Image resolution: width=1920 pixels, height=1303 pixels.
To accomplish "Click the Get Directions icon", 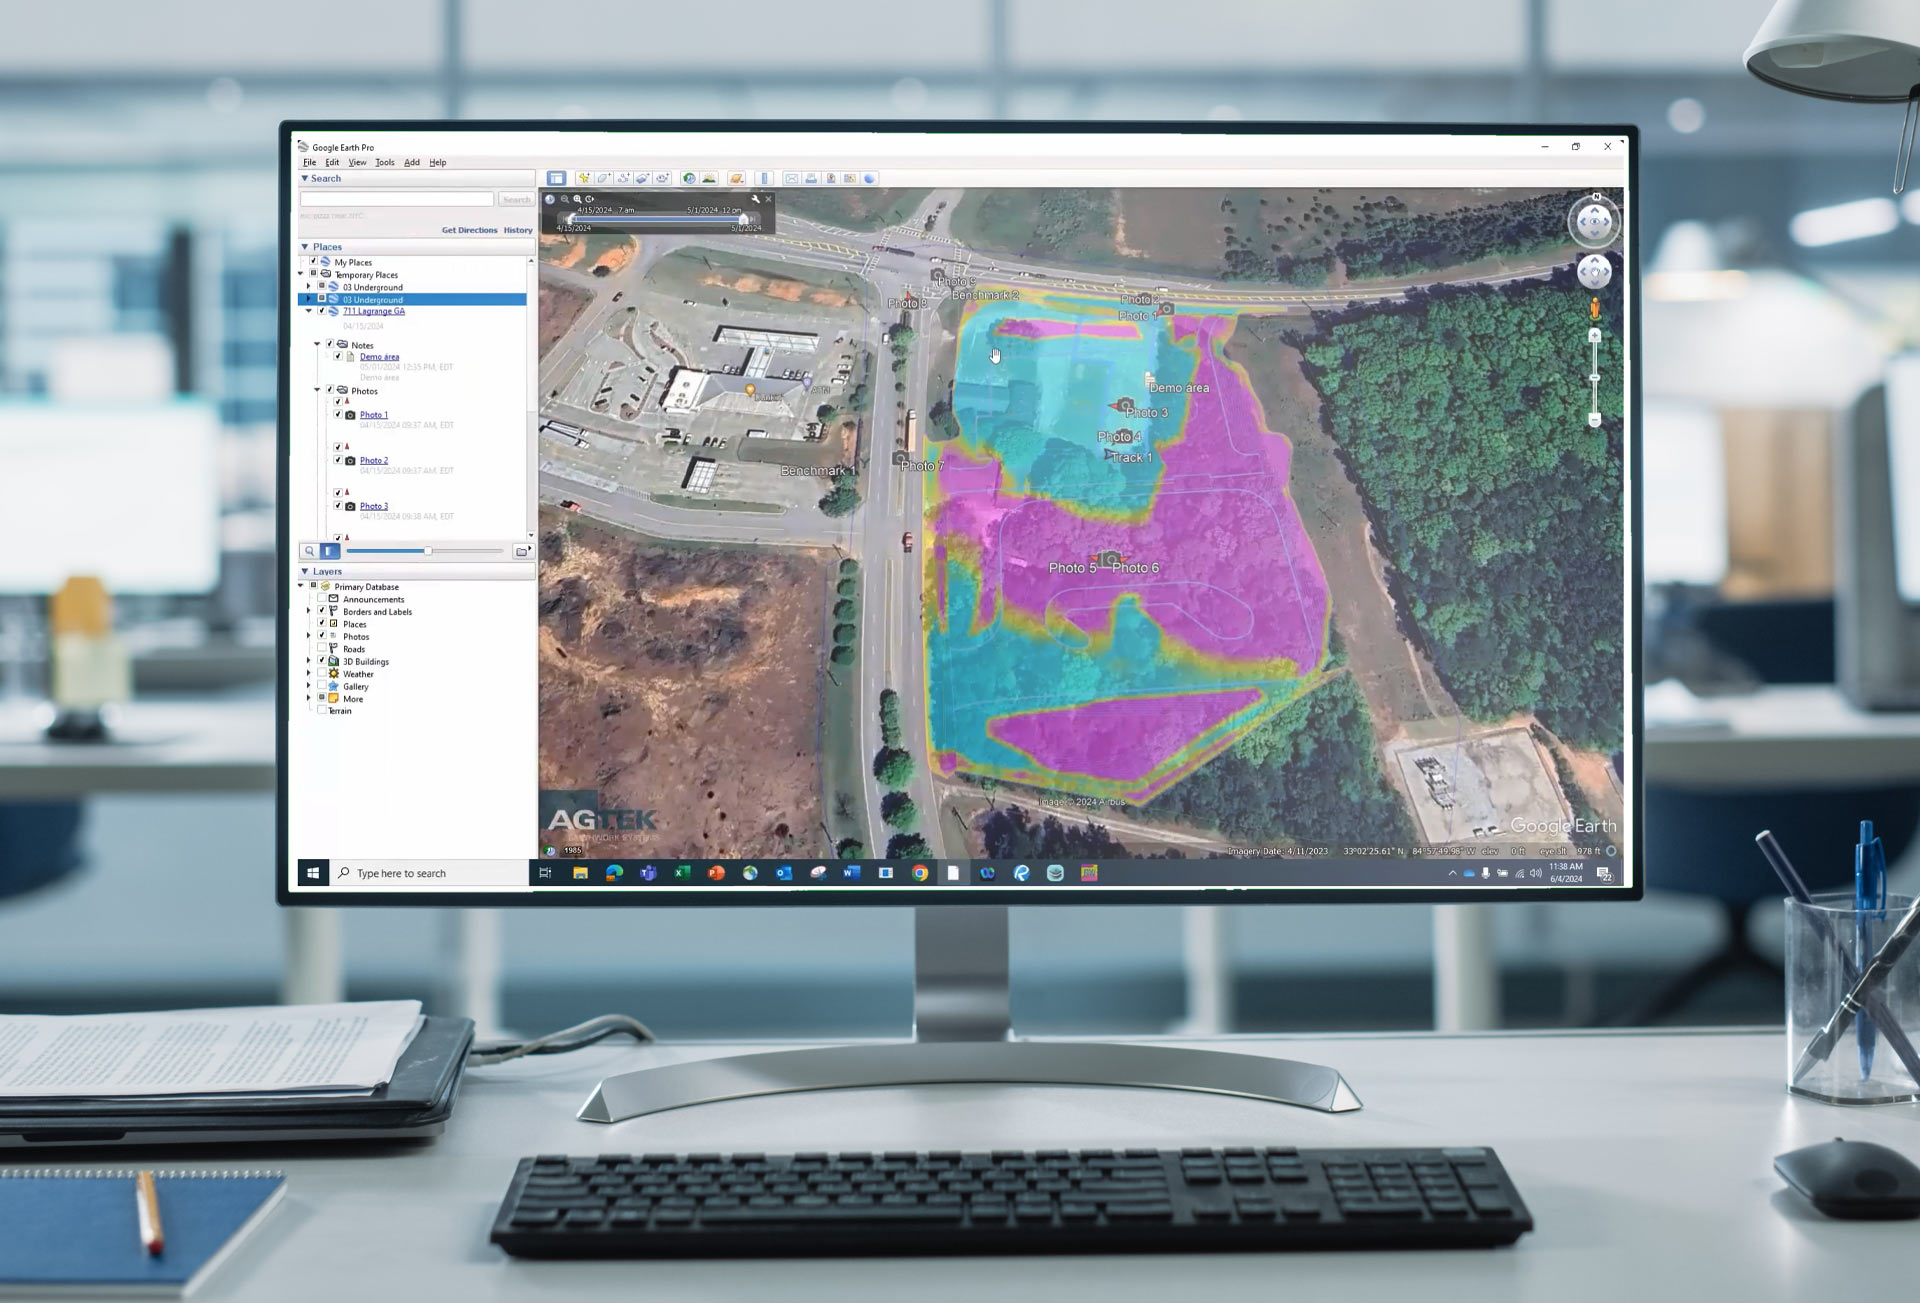I will pyautogui.click(x=467, y=228).
